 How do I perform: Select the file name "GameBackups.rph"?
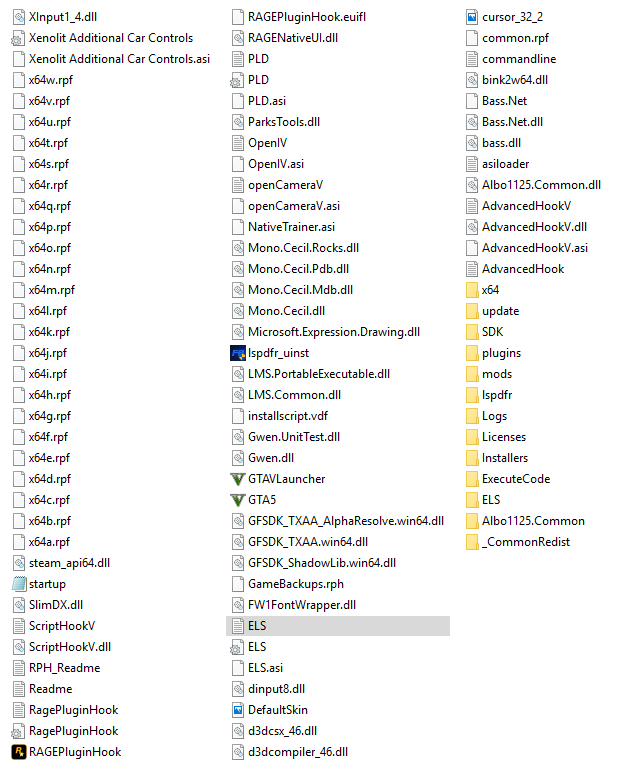[x=296, y=584]
